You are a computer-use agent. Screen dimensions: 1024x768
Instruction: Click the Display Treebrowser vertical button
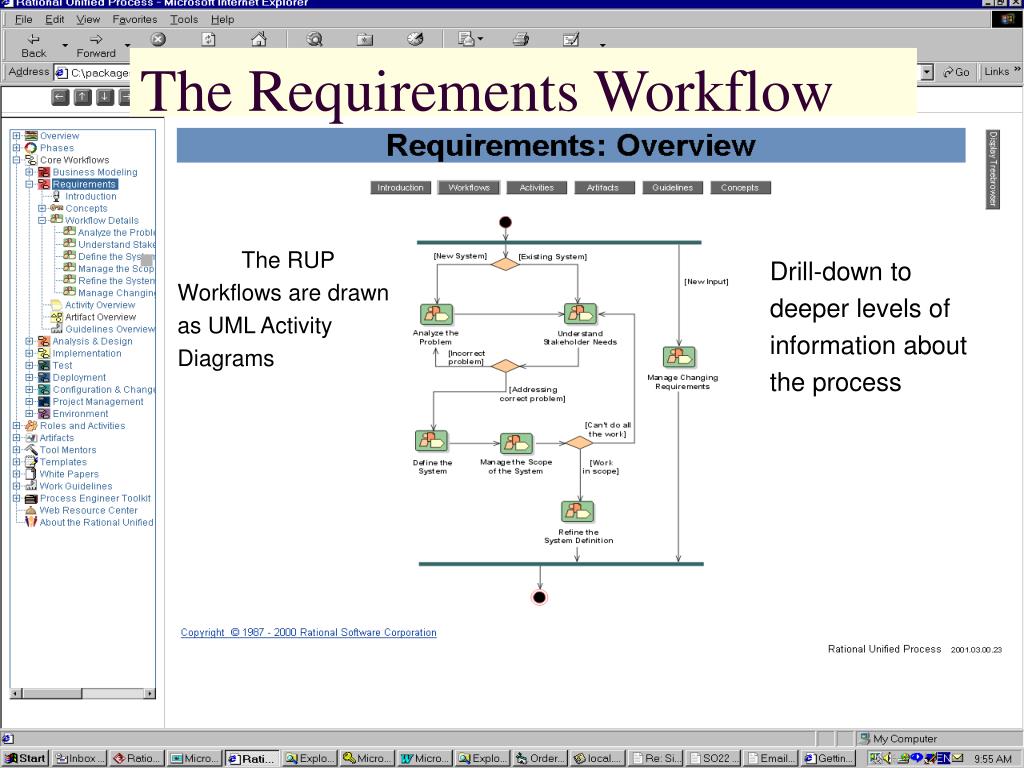coord(992,169)
